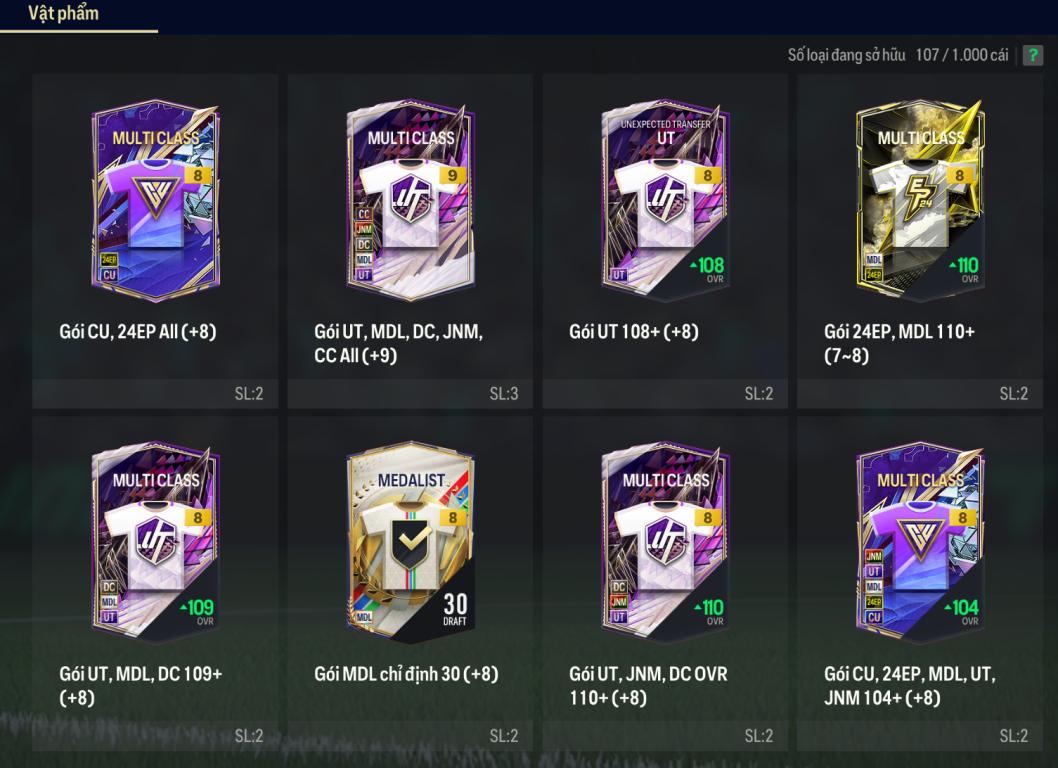Click the Multi Class 104+ OVR pack image
The image size is (1058, 768).
click(x=920, y=543)
